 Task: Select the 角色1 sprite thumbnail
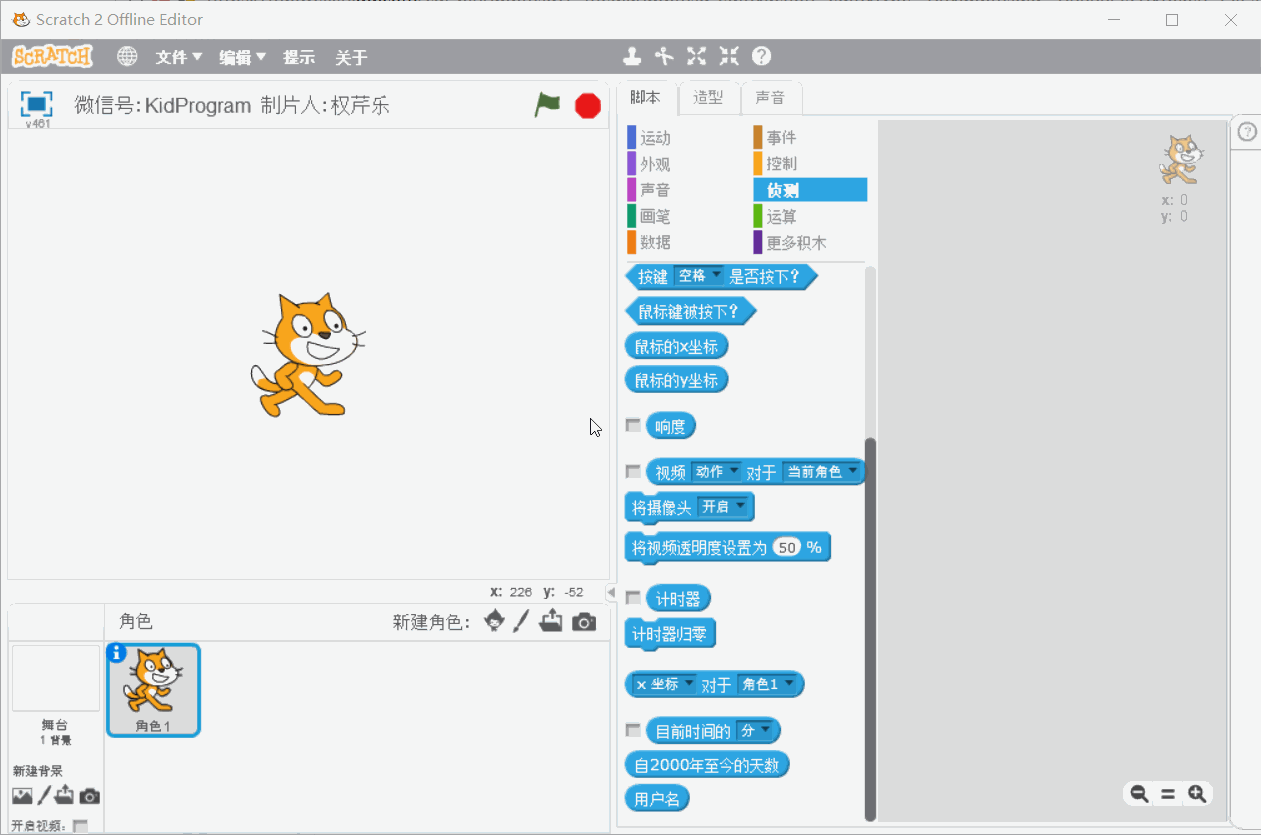click(153, 690)
